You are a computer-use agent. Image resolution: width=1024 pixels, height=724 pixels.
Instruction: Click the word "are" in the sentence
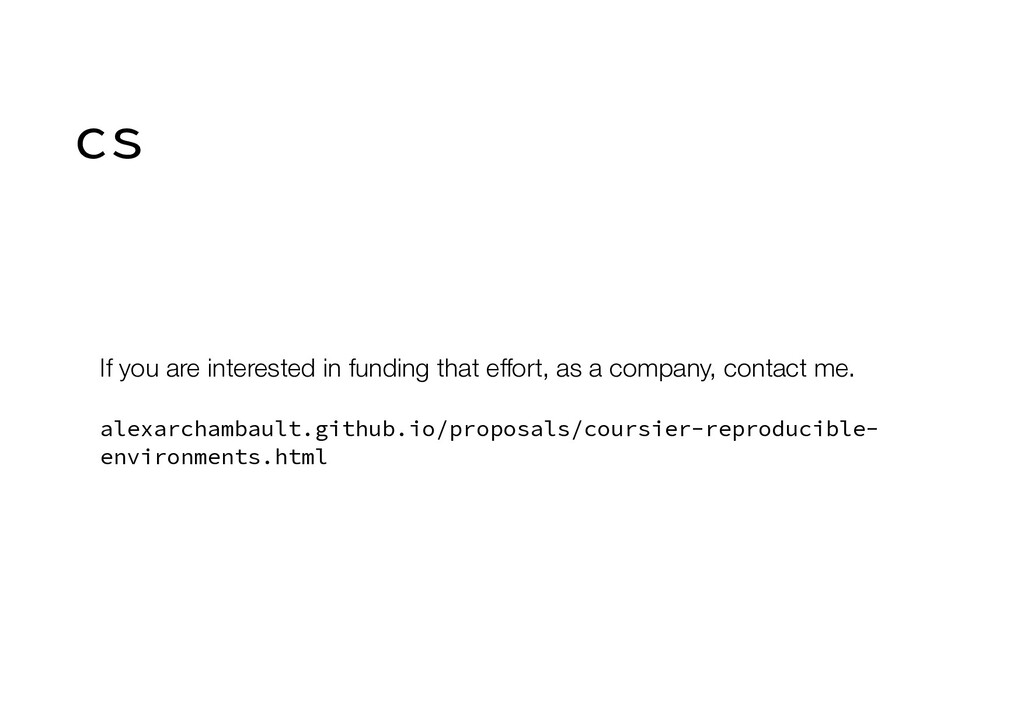coord(183,370)
